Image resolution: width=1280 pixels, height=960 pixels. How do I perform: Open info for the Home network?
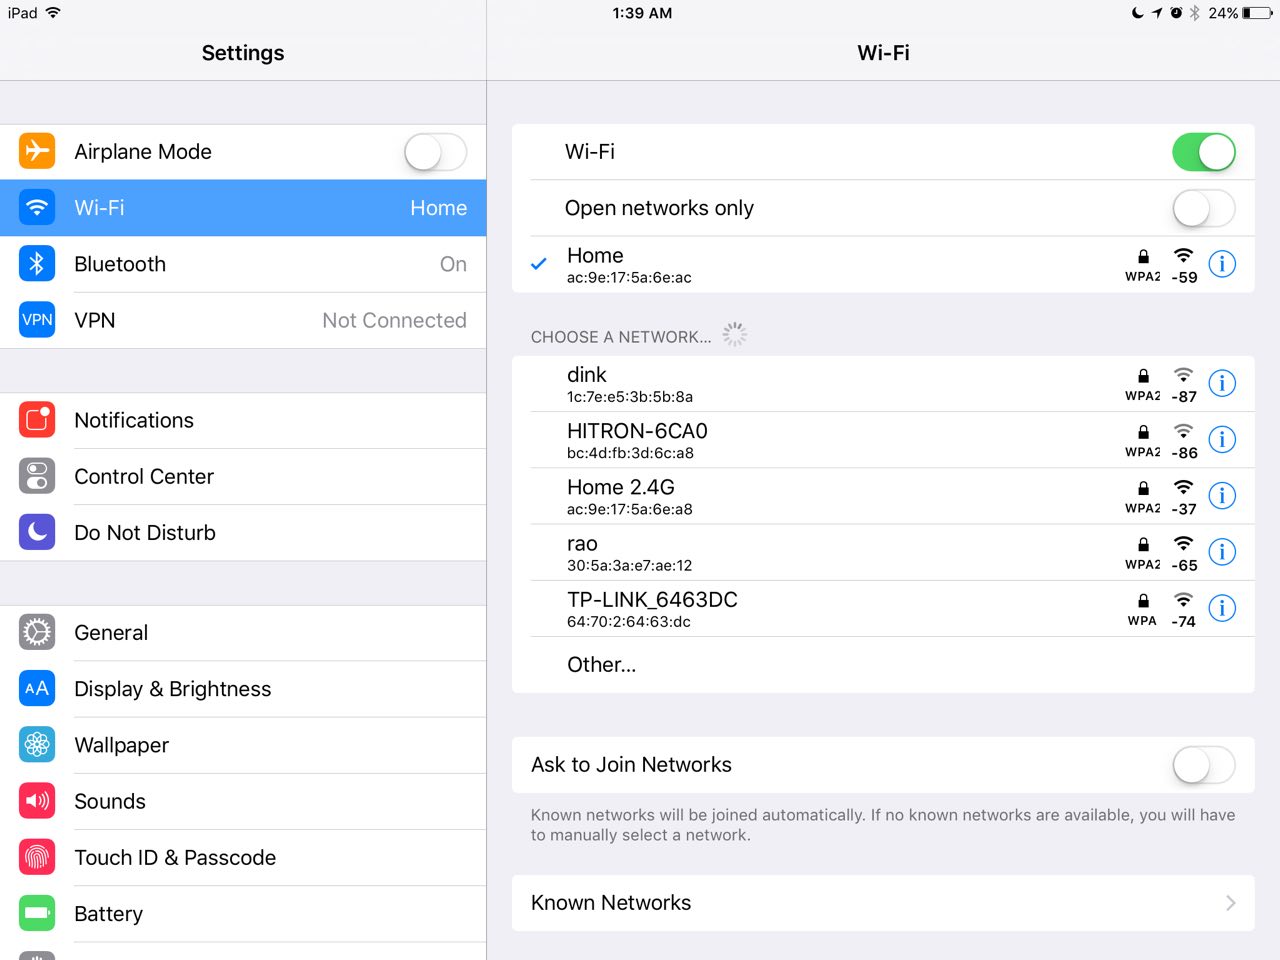click(1222, 264)
